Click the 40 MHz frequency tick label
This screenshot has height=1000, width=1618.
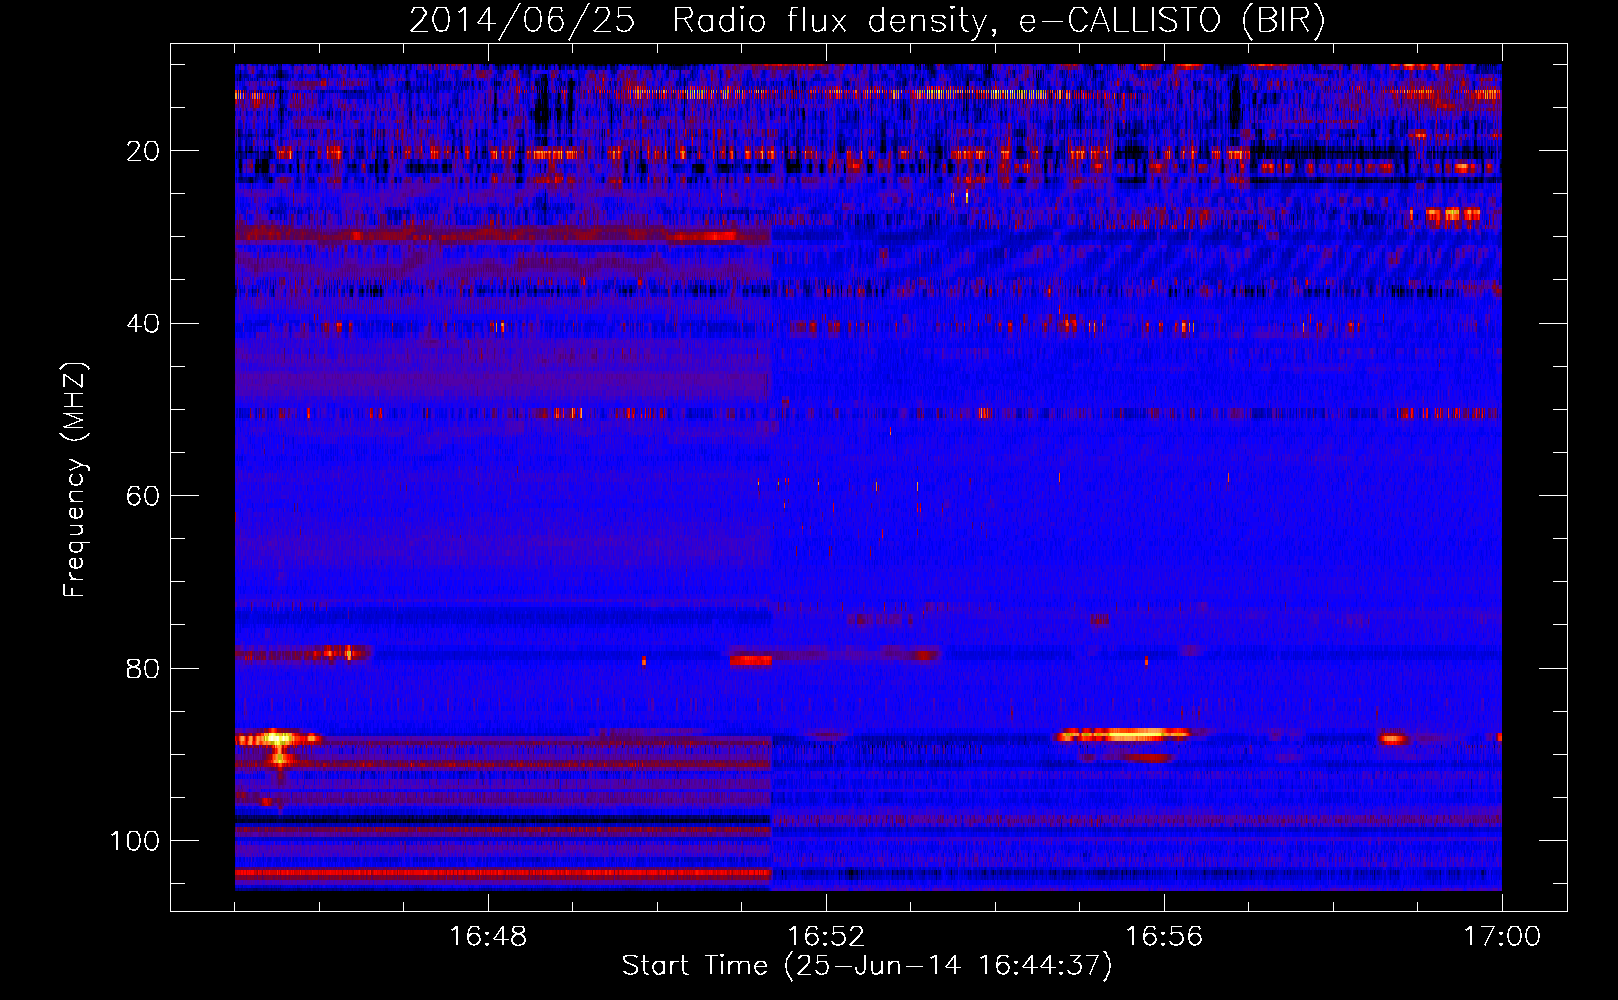143,324
